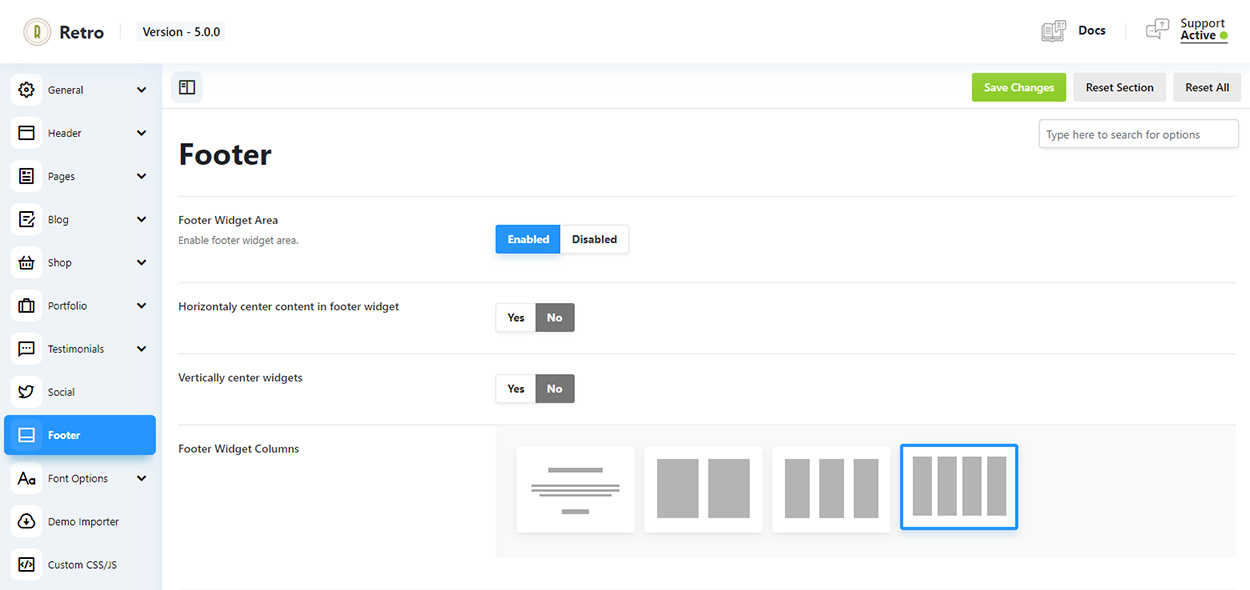This screenshot has height=590, width=1250.
Task: Click the Enable footer widget area description
Action: (238, 241)
